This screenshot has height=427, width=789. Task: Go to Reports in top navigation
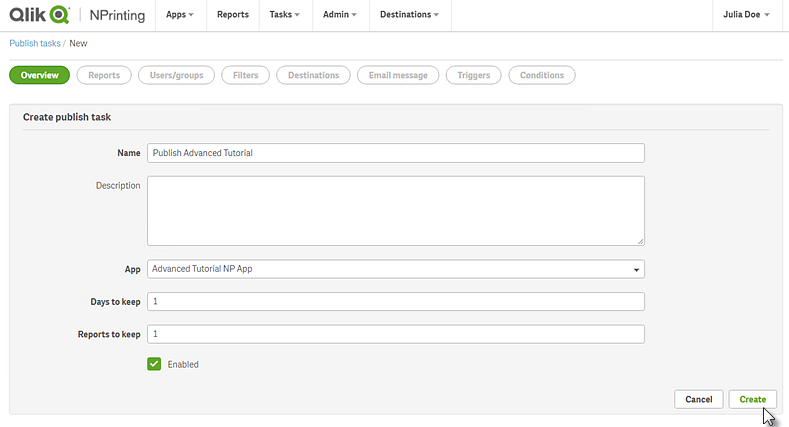click(x=232, y=15)
